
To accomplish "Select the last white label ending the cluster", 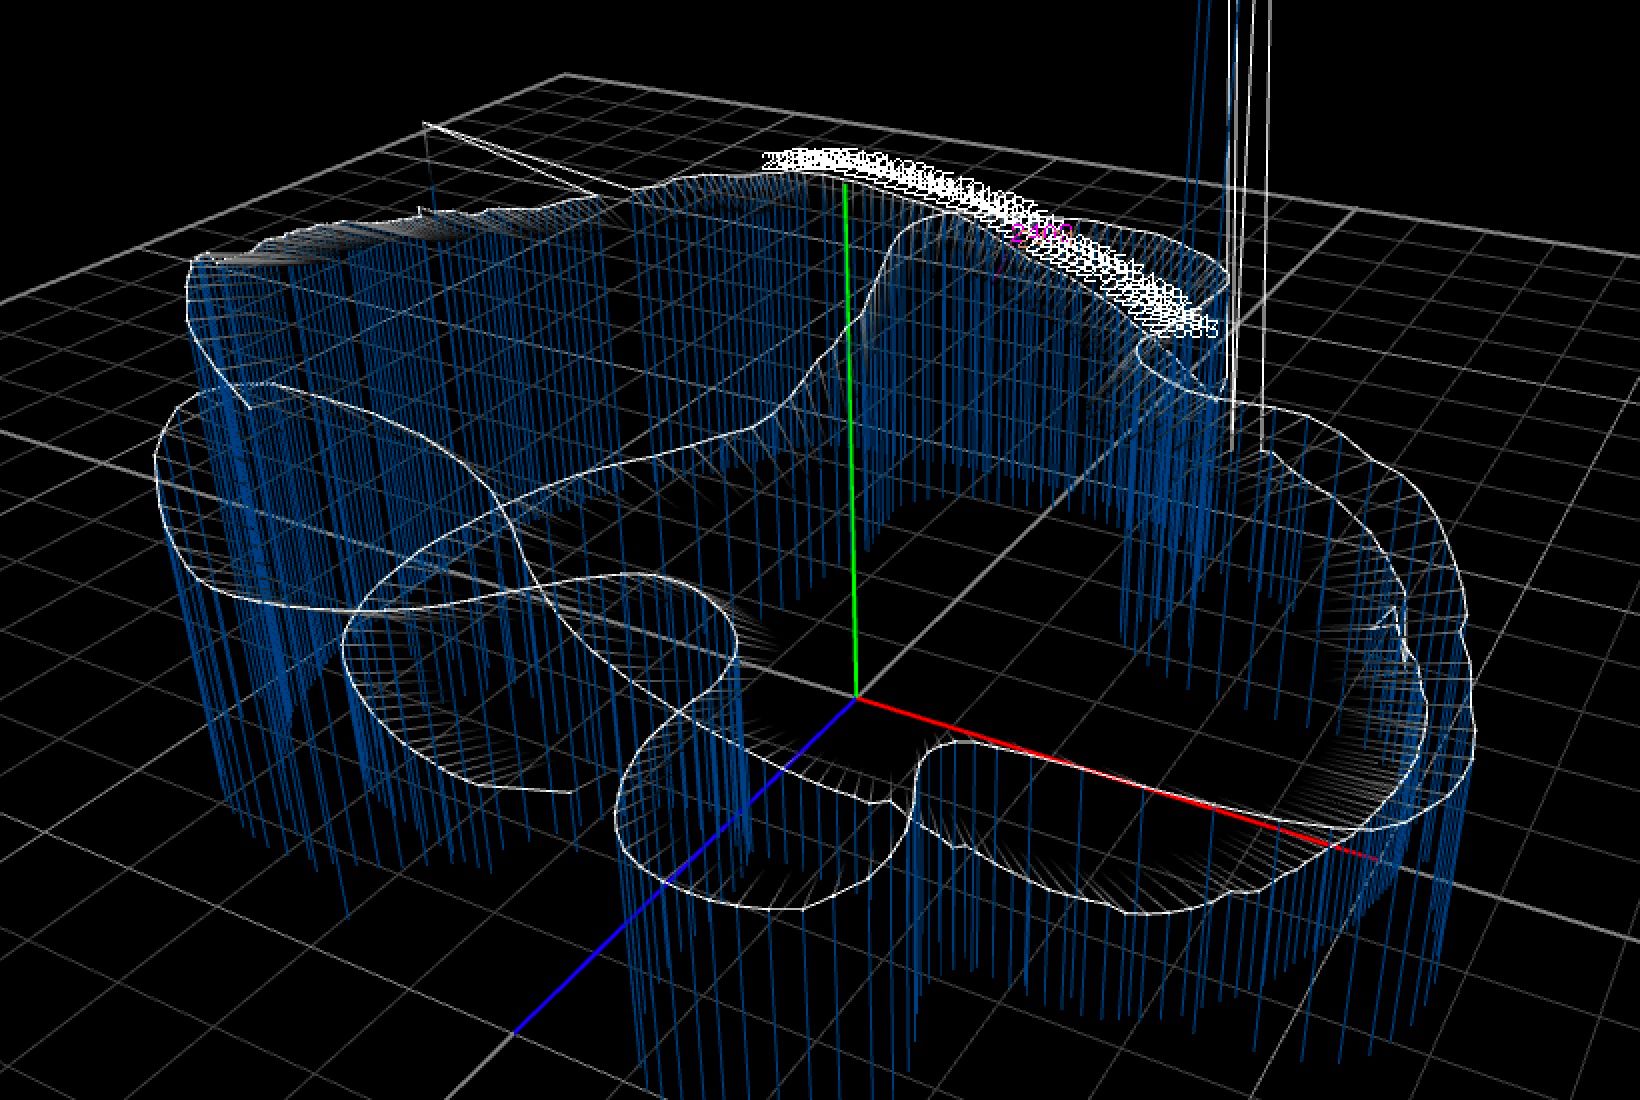I will coord(1200,326).
